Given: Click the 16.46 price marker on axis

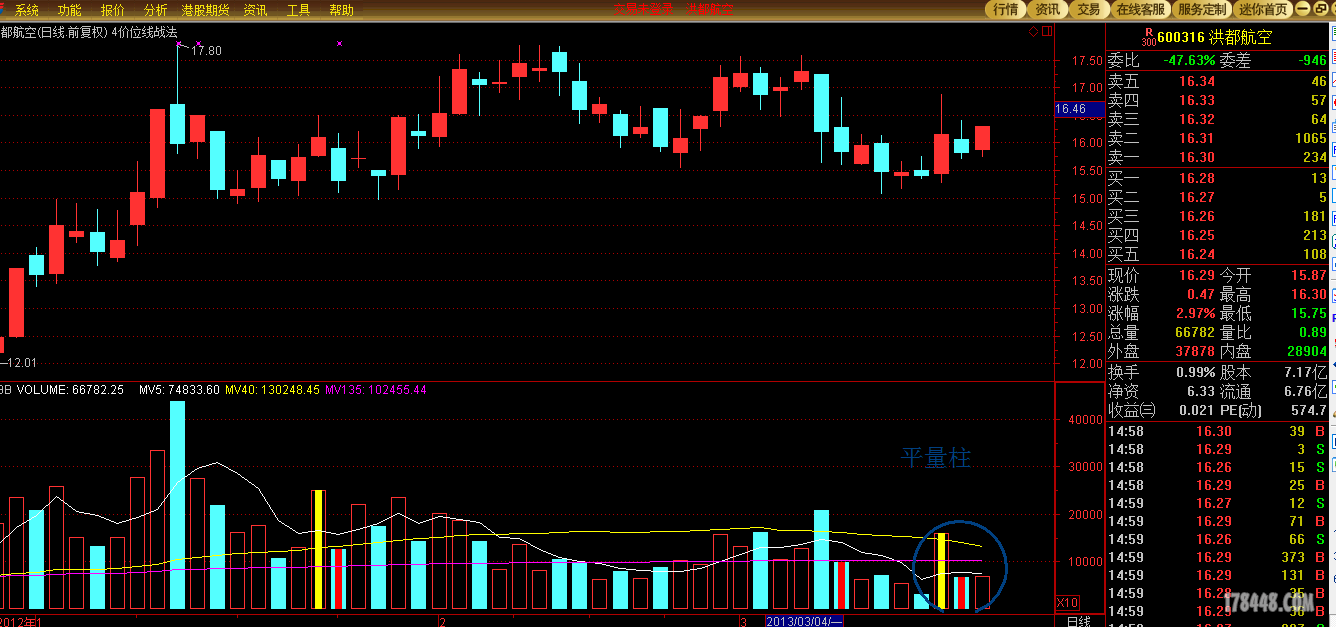Looking at the screenshot, I should pyautogui.click(x=1071, y=109).
